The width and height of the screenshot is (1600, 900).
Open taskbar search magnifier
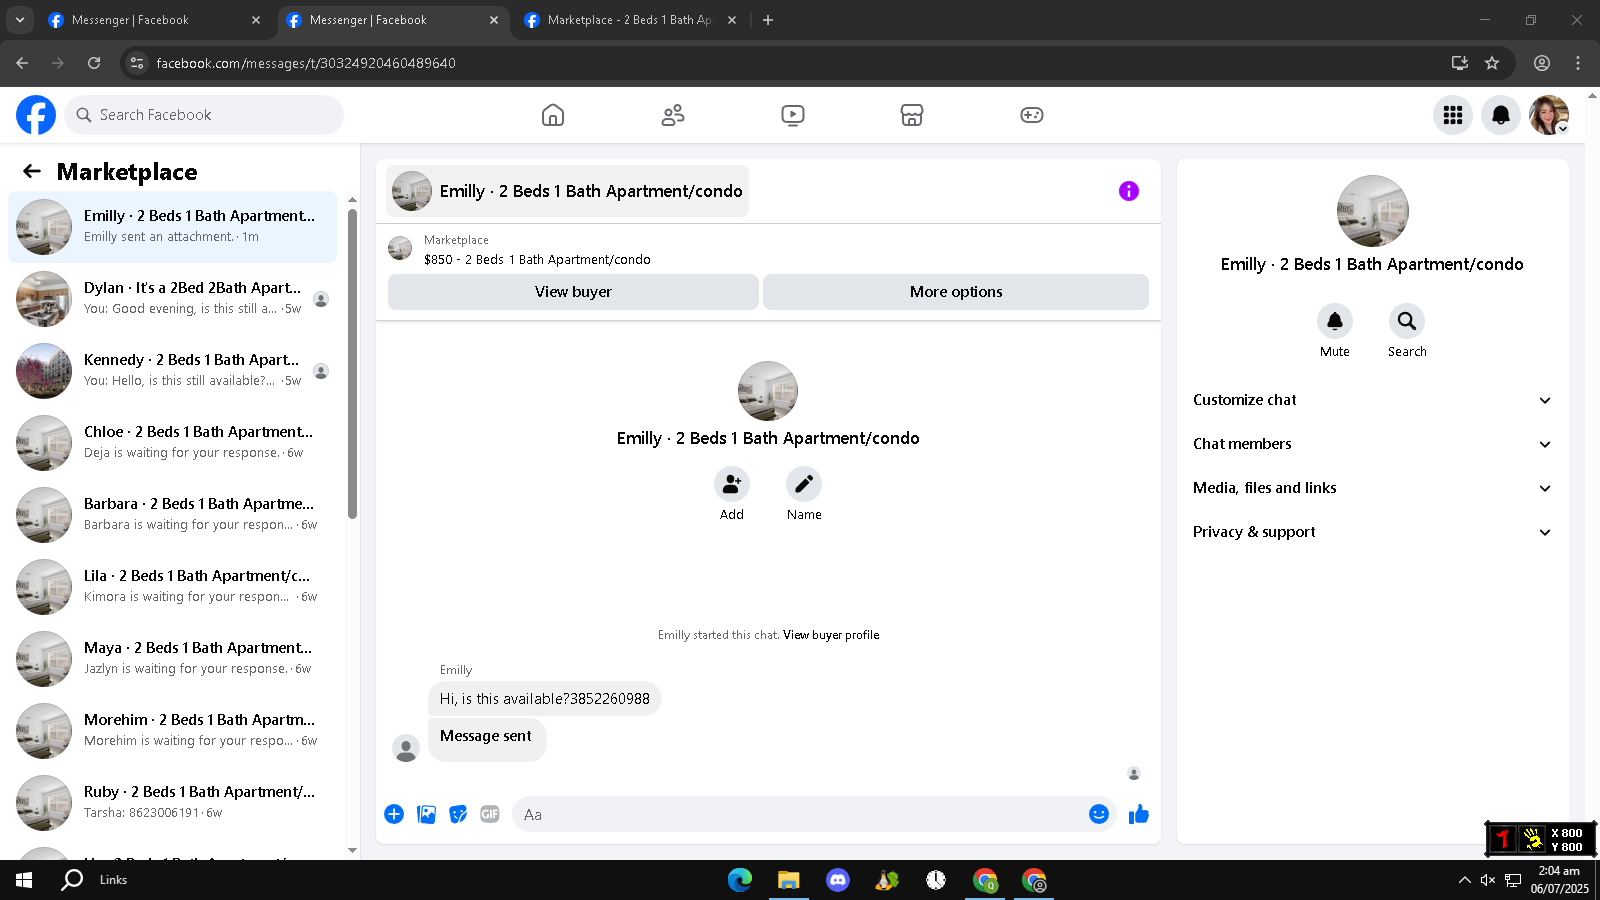point(72,880)
